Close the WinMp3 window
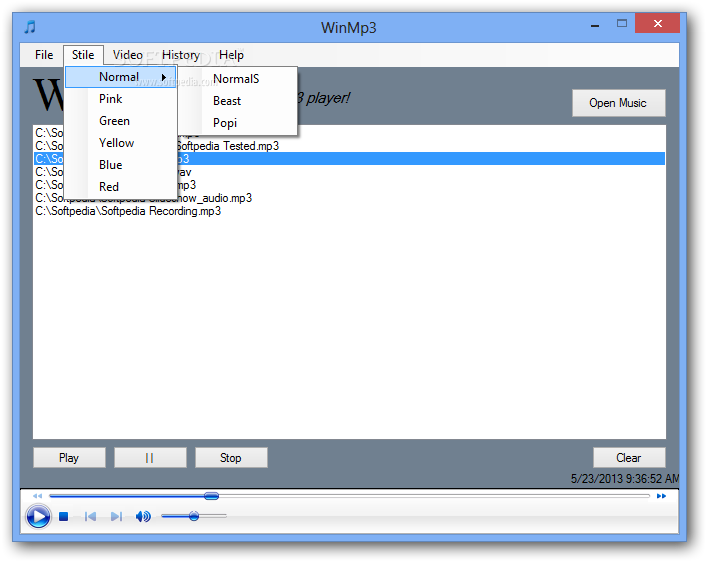This screenshot has width=707, height=562. (x=657, y=23)
